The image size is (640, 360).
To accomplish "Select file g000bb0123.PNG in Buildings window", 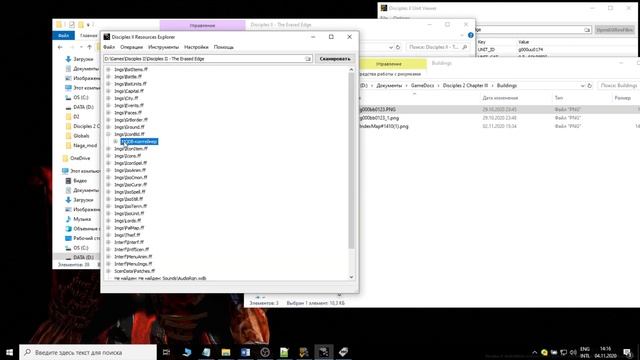I will click(378, 109).
